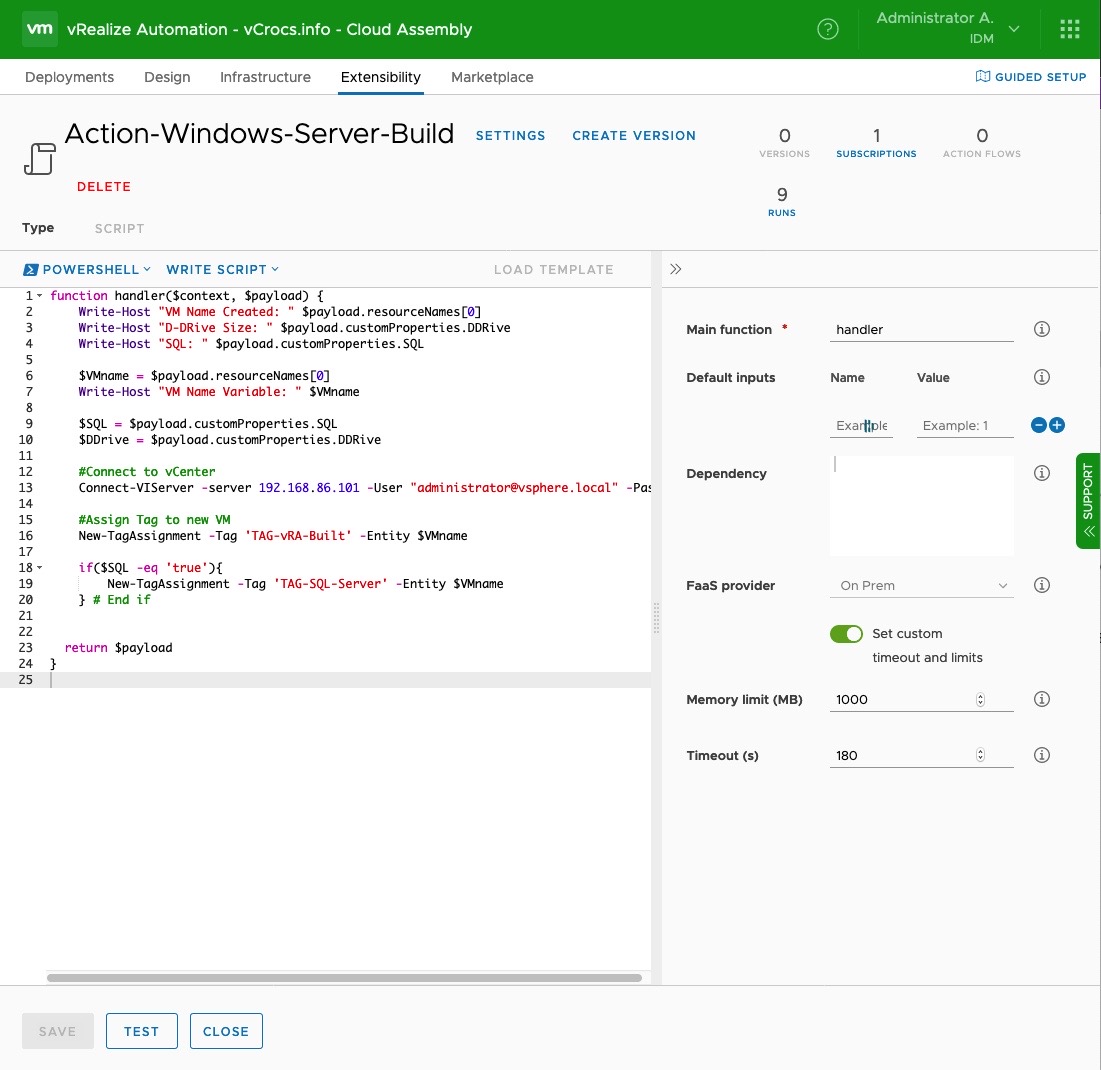Click the info icon next to Main function
The image size is (1101, 1070).
[x=1041, y=329]
